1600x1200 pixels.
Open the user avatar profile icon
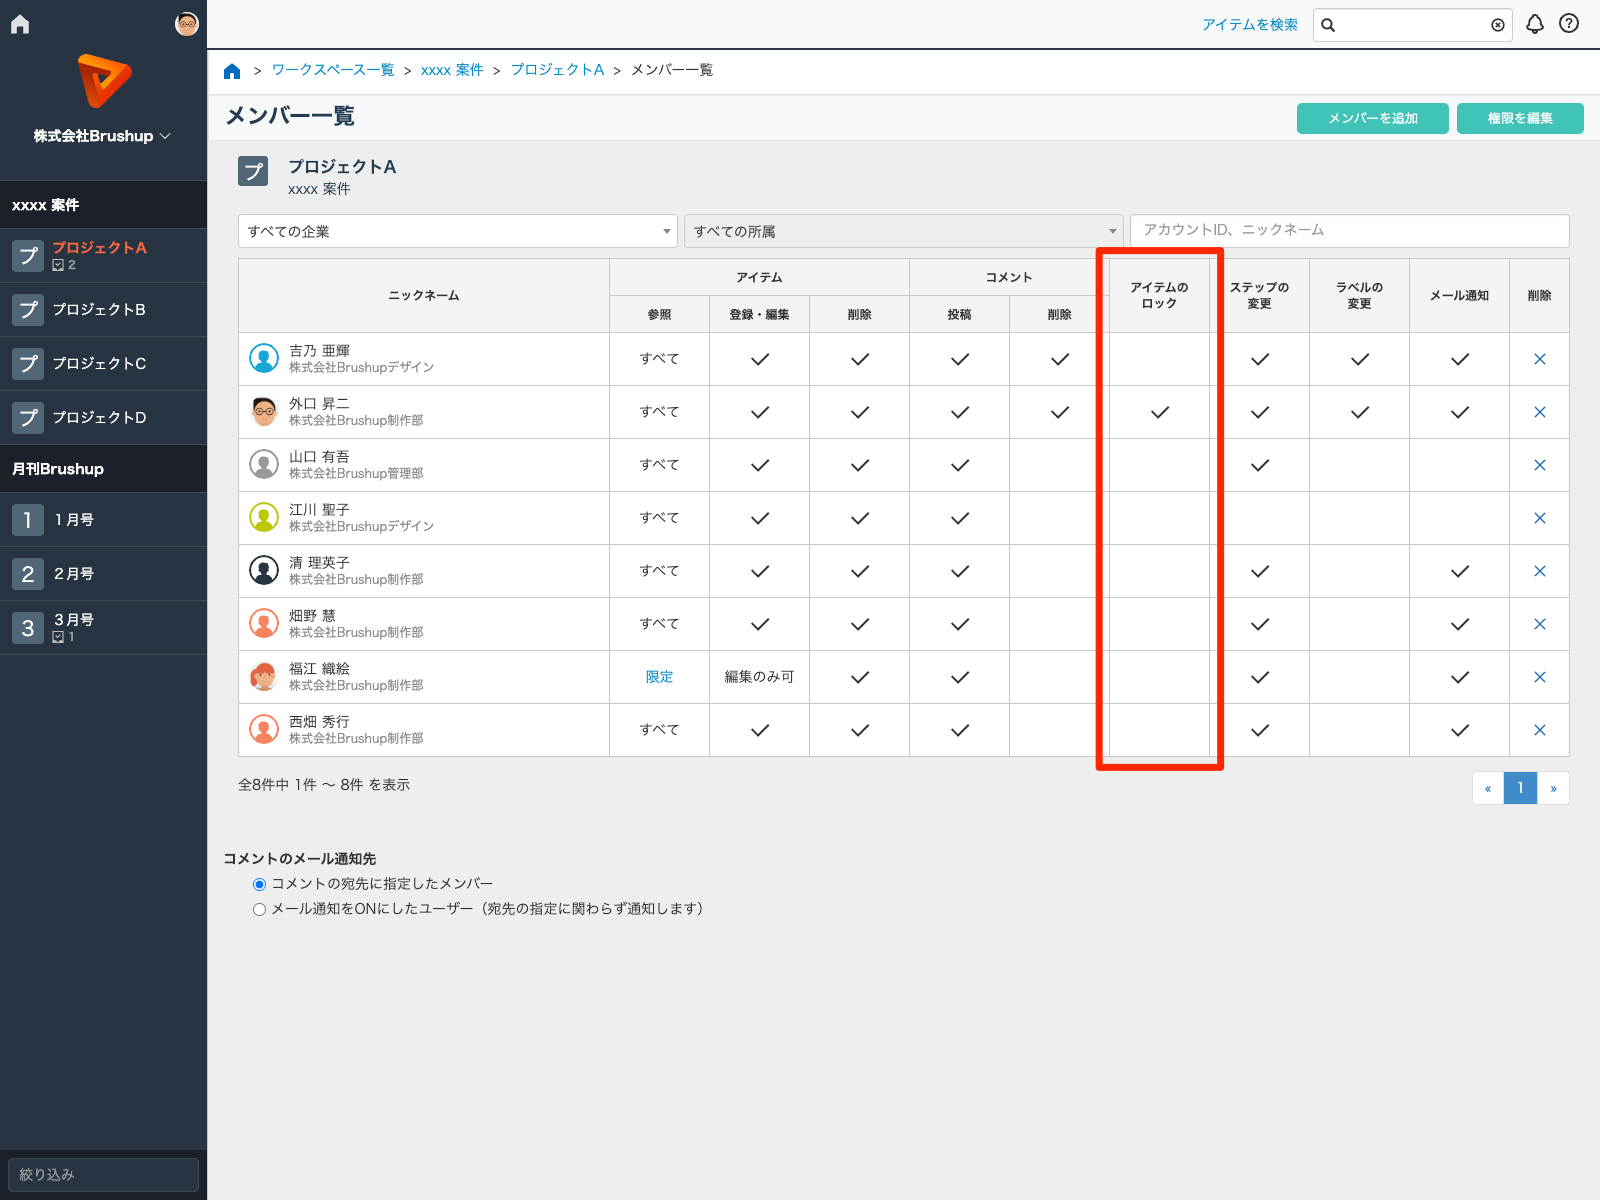pyautogui.click(x=187, y=24)
